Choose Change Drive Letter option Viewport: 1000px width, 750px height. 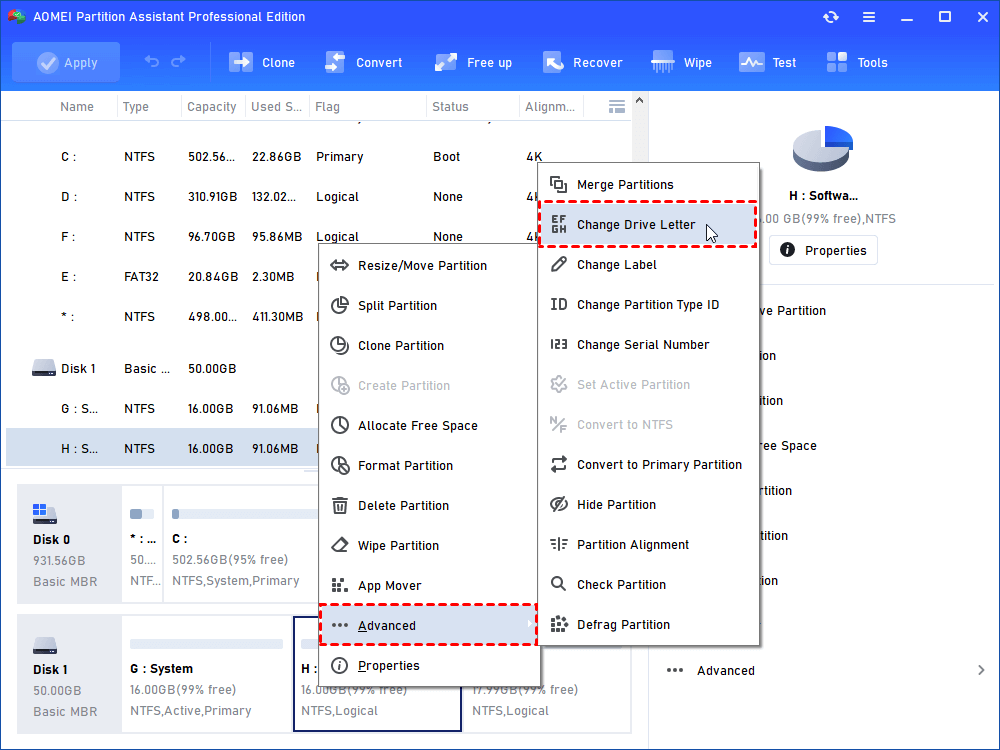click(x=649, y=224)
